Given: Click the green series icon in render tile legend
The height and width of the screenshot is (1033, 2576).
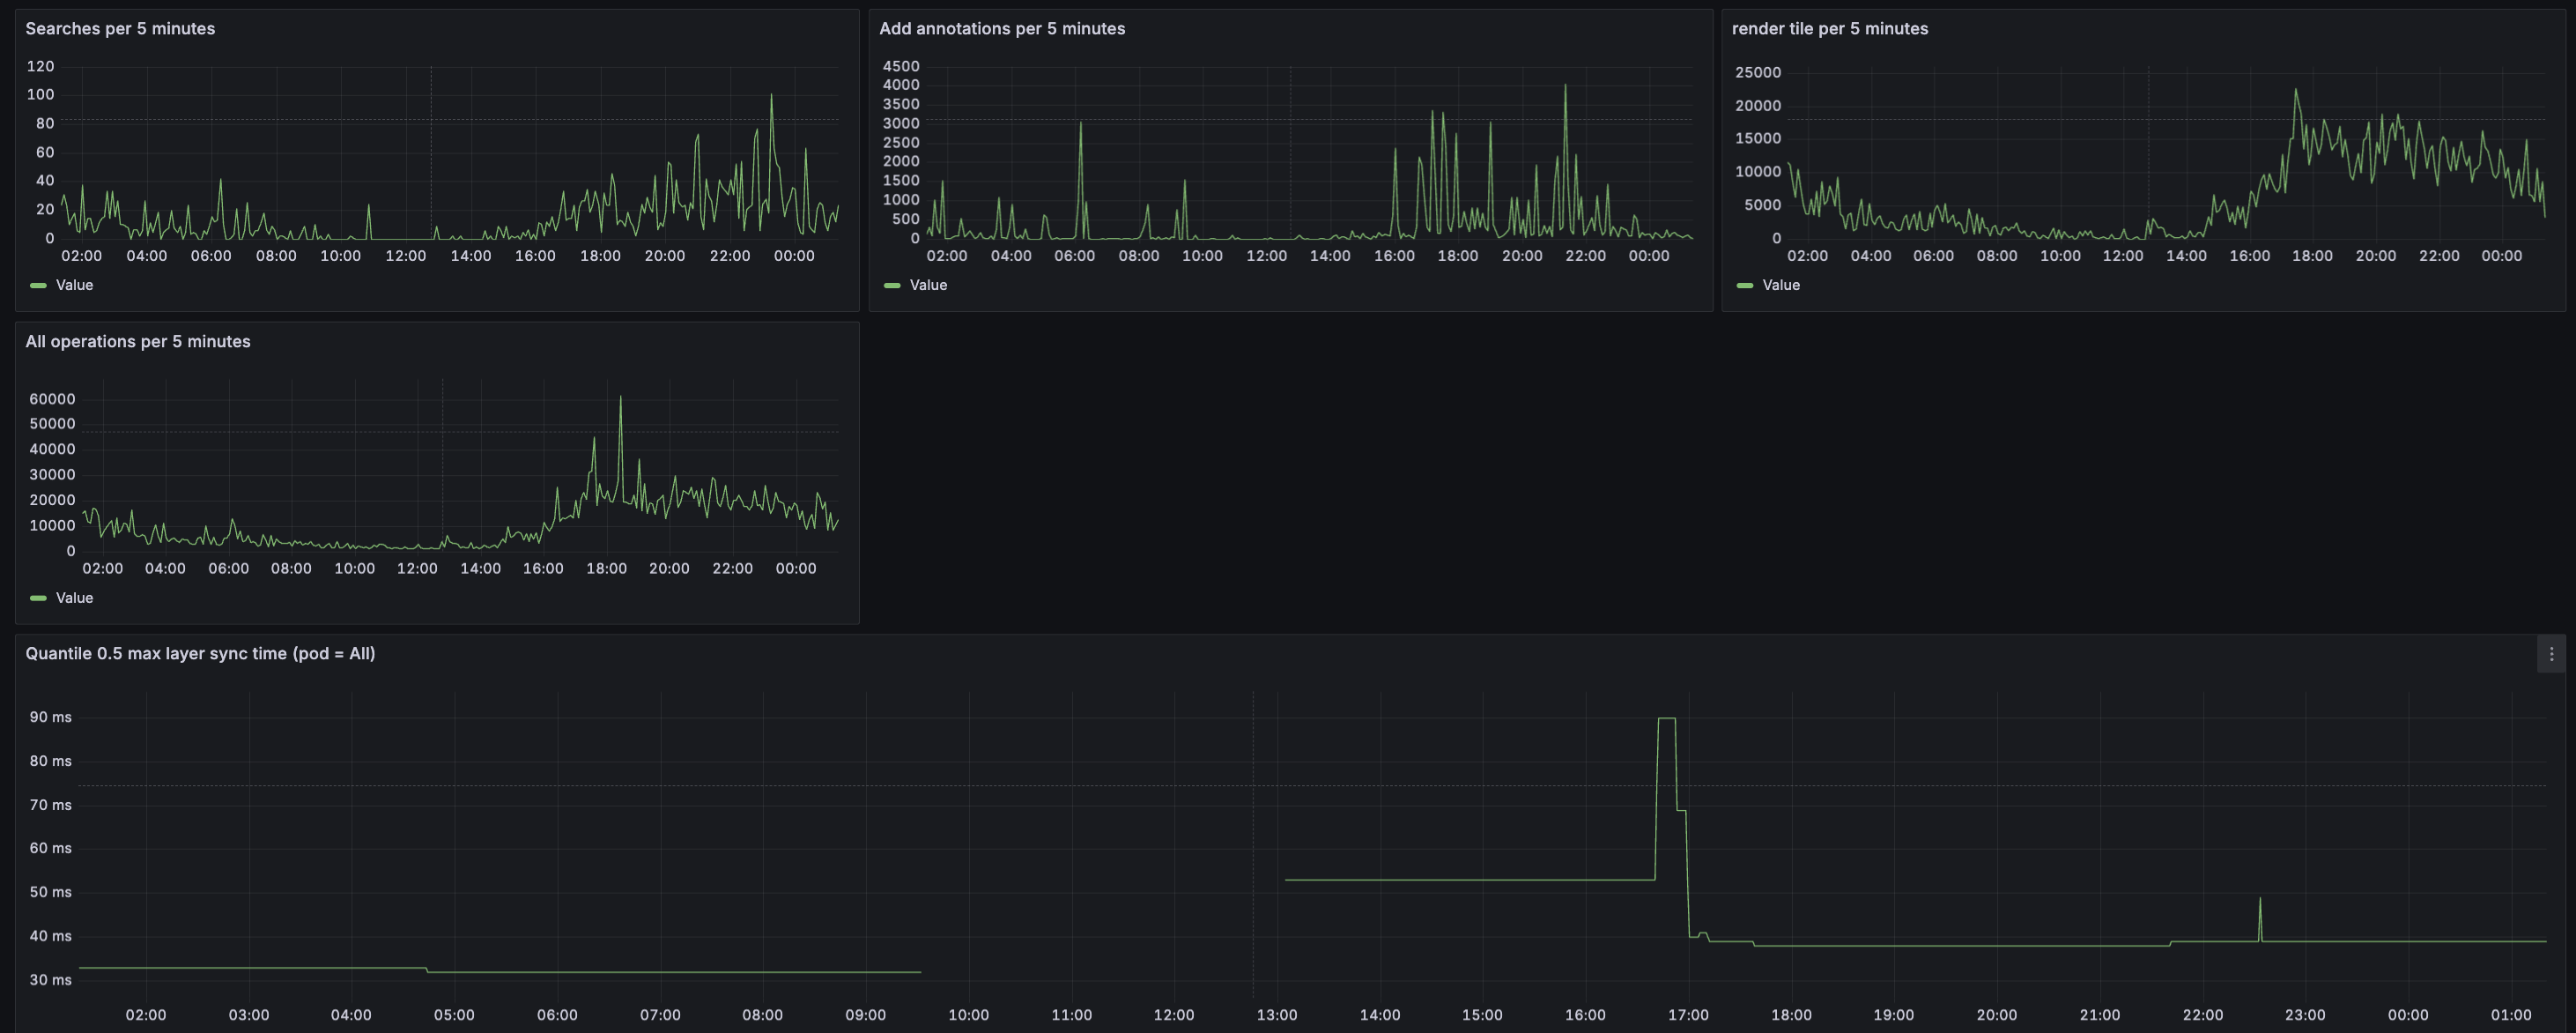Looking at the screenshot, I should click(1746, 285).
